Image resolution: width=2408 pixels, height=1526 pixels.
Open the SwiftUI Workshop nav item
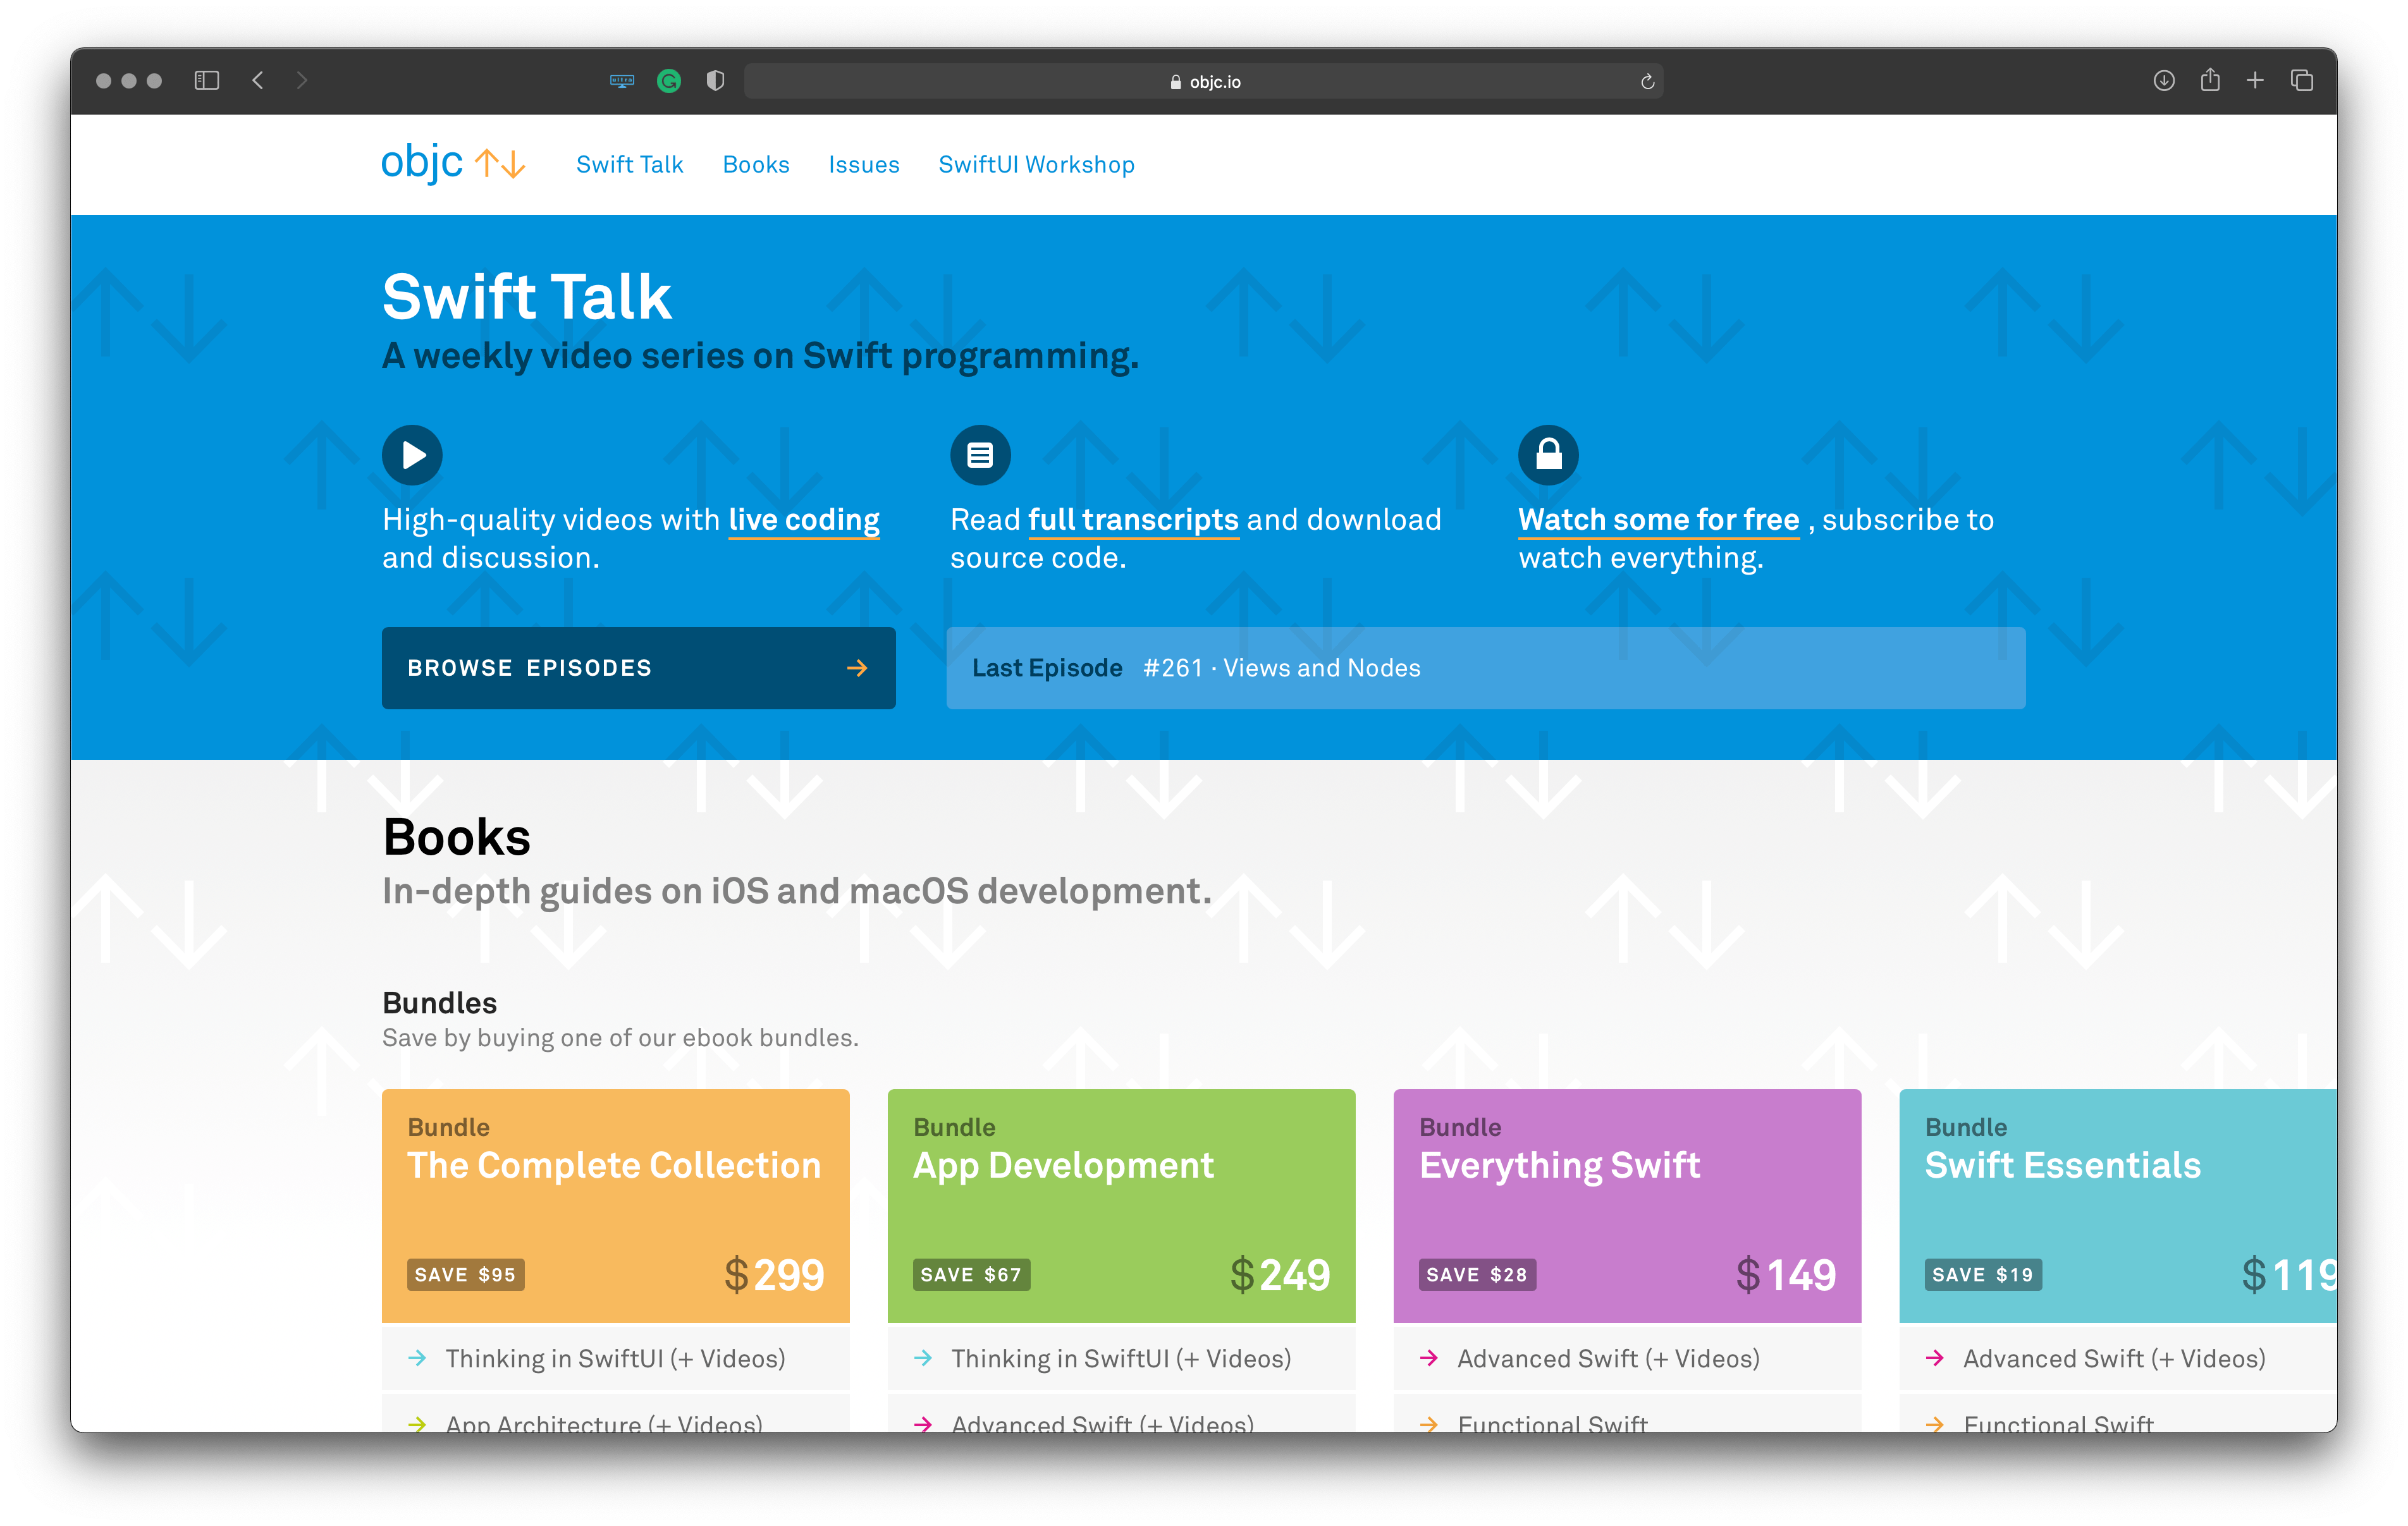tap(1036, 164)
